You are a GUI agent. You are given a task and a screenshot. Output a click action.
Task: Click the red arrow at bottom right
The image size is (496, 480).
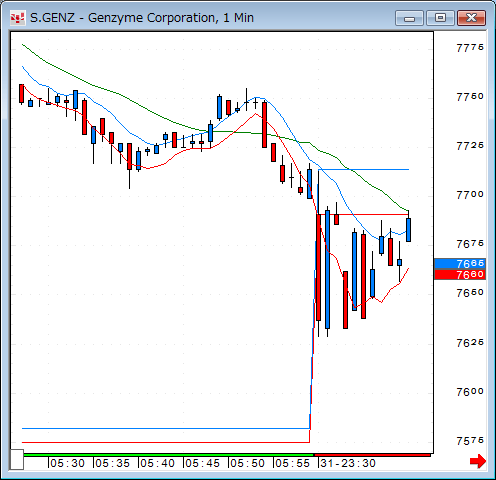point(478,461)
